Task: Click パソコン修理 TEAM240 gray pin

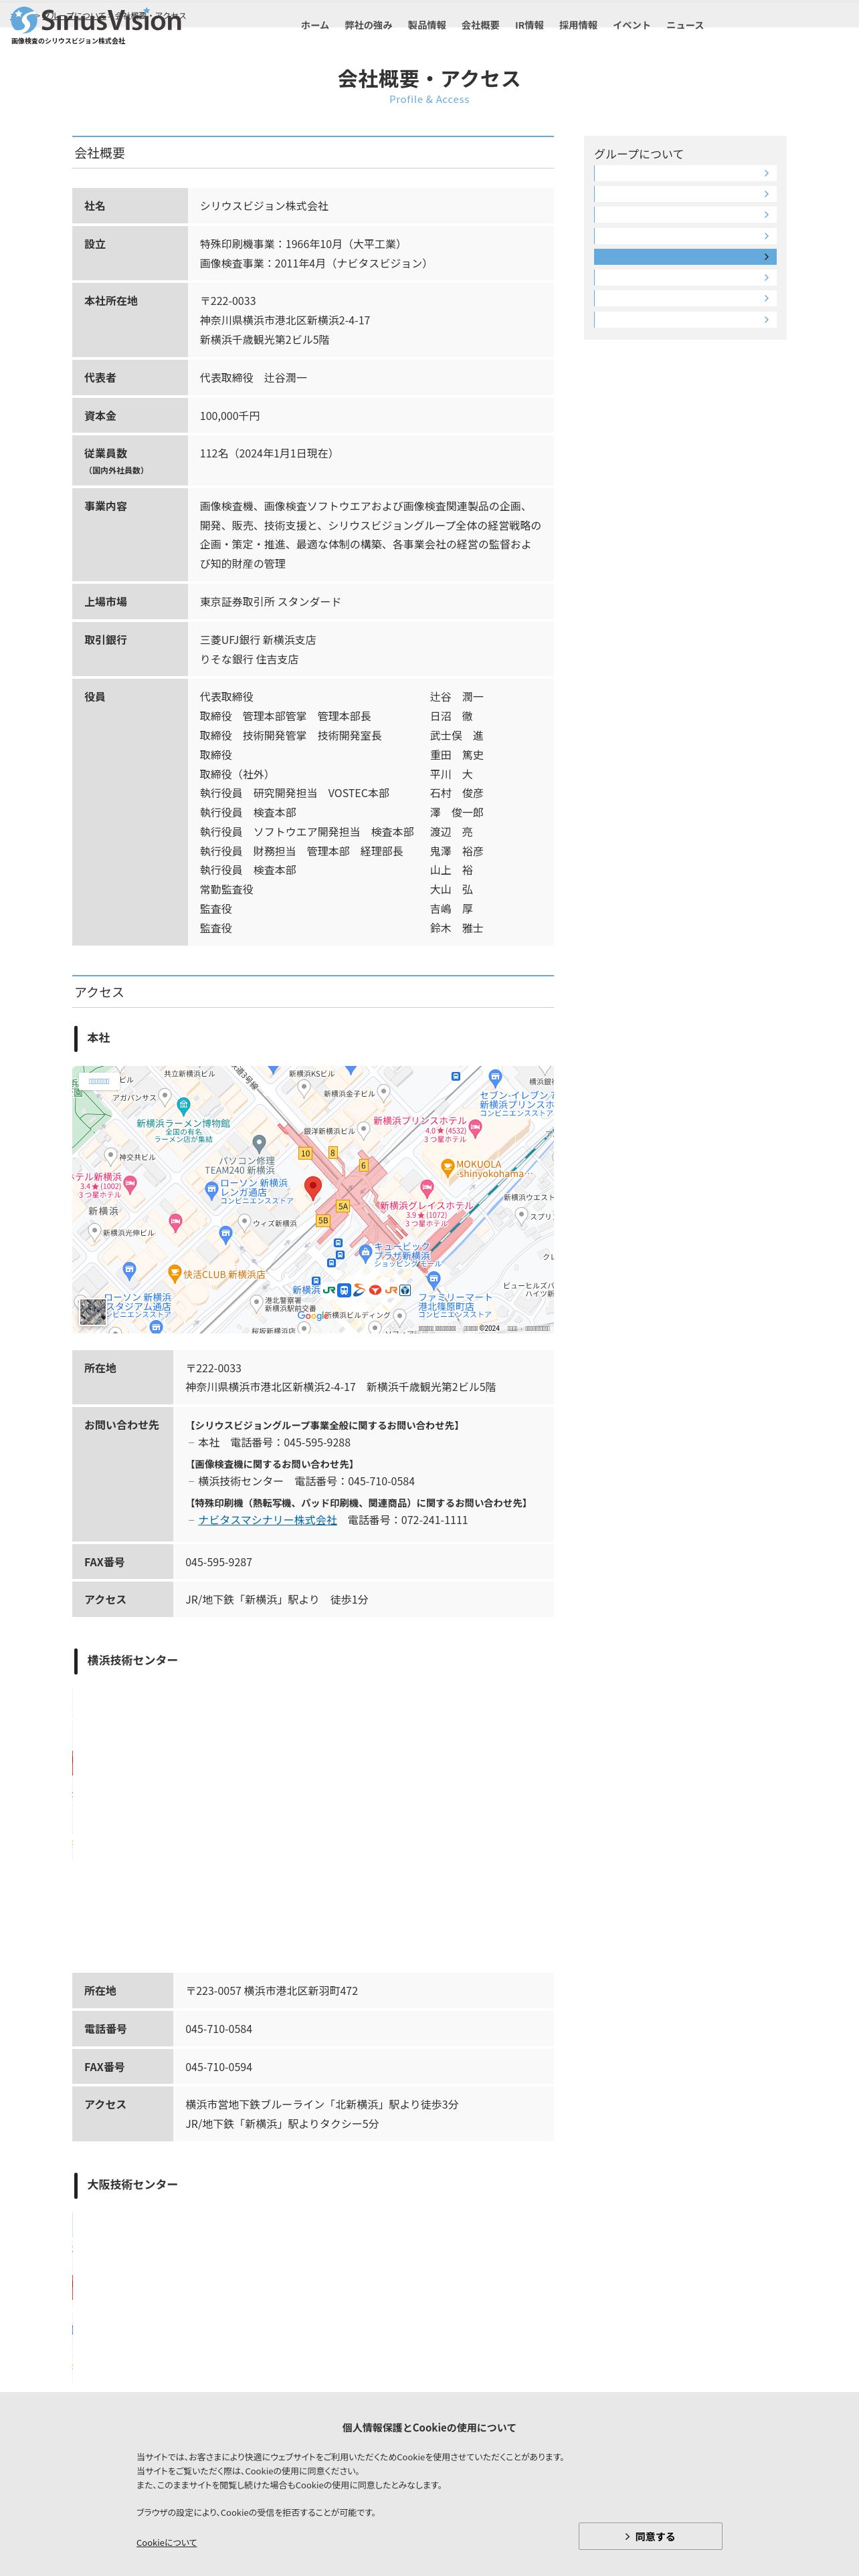Action: coord(259,1143)
